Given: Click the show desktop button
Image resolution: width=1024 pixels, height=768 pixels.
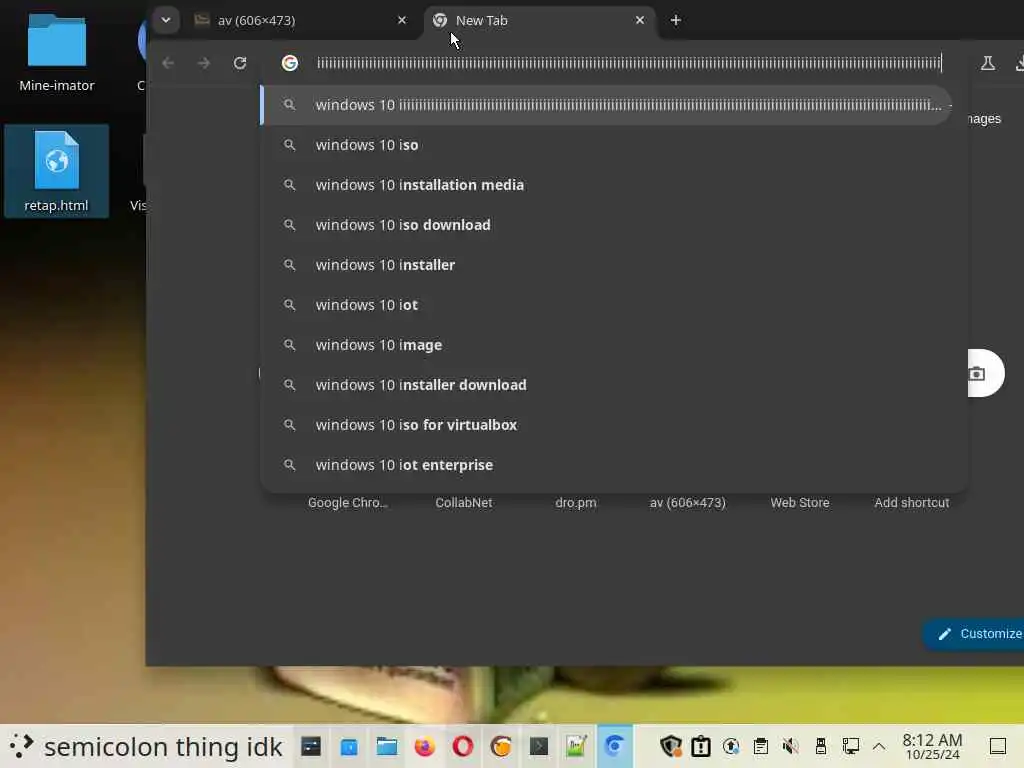Looking at the screenshot, I should coord(998,746).
